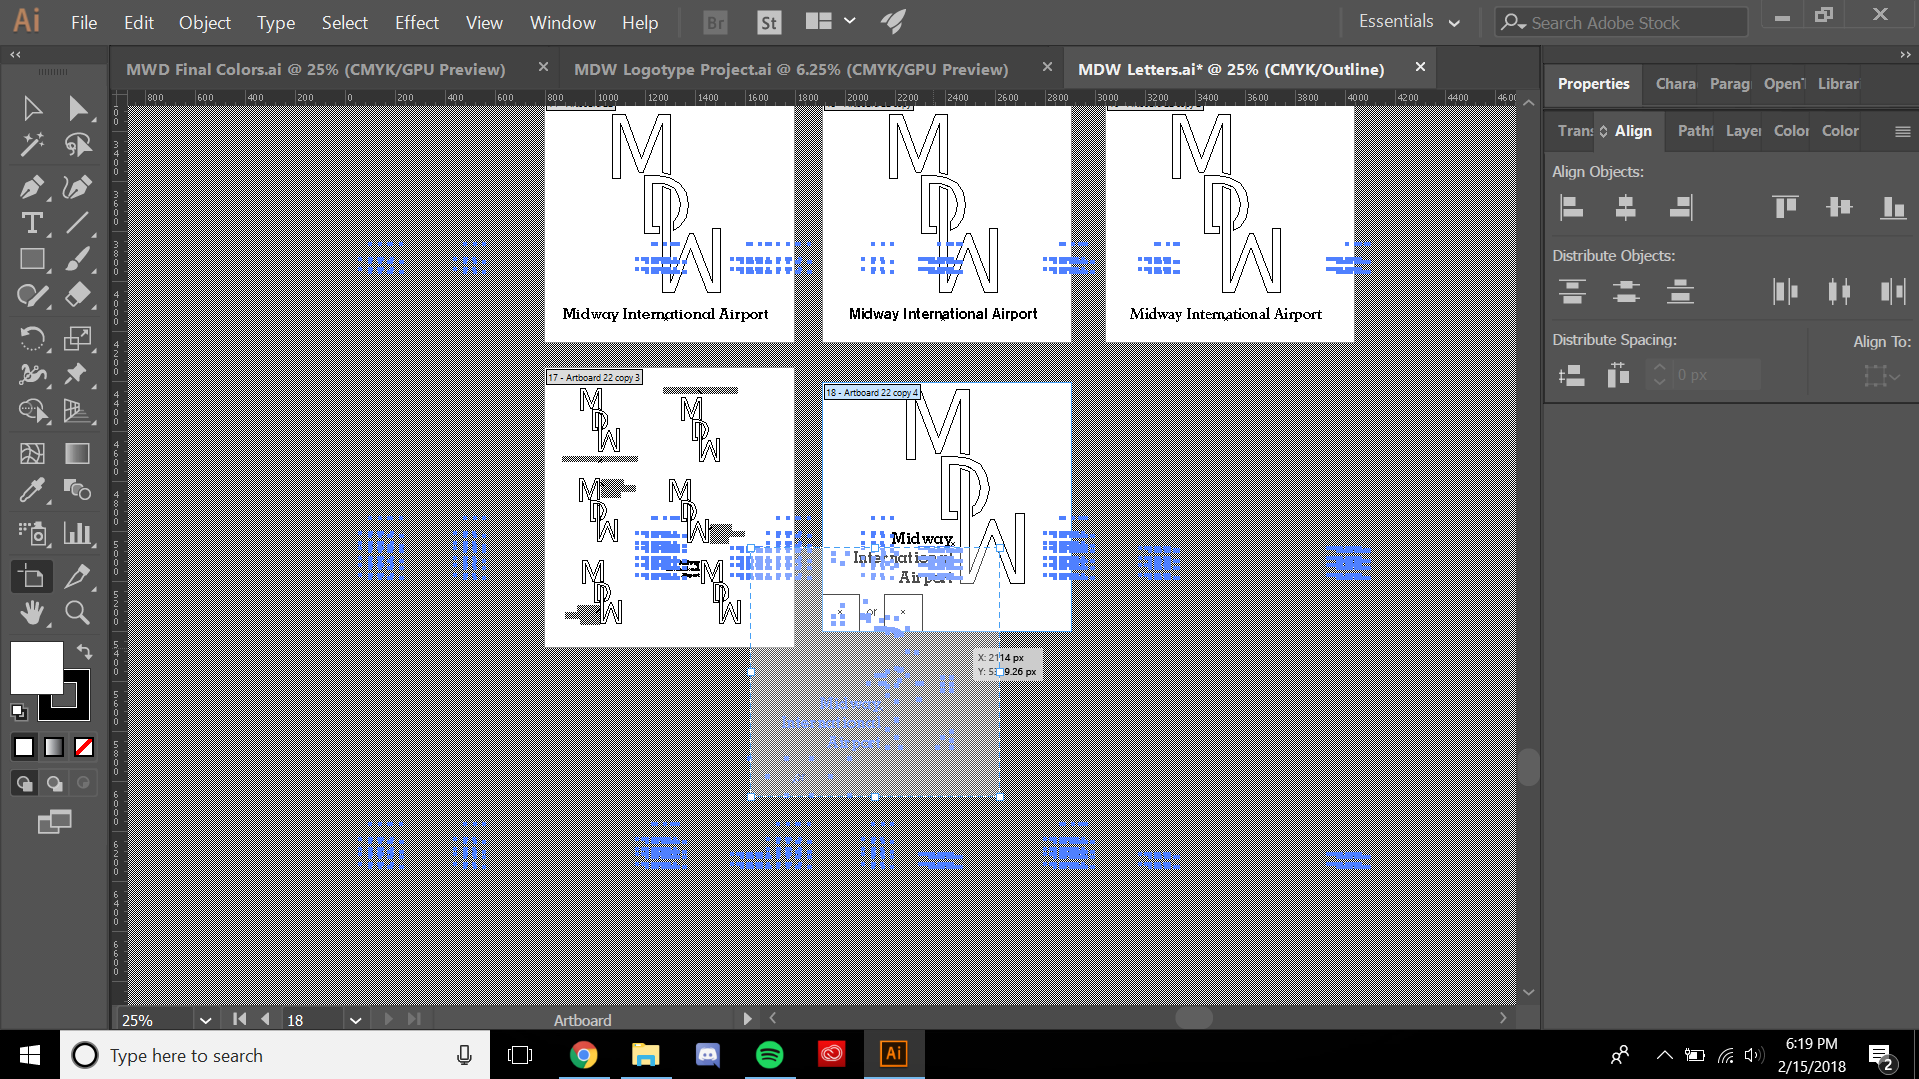
Task: Distribute objects by vertical centers
Action: point(1625,291)
